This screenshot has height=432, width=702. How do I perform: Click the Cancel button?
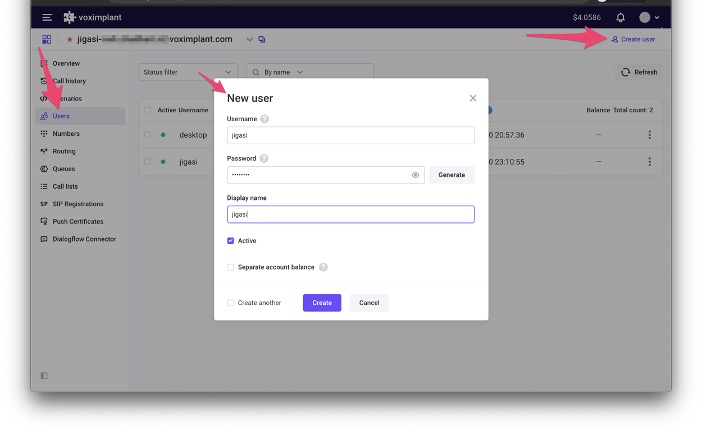click(369, 303)
